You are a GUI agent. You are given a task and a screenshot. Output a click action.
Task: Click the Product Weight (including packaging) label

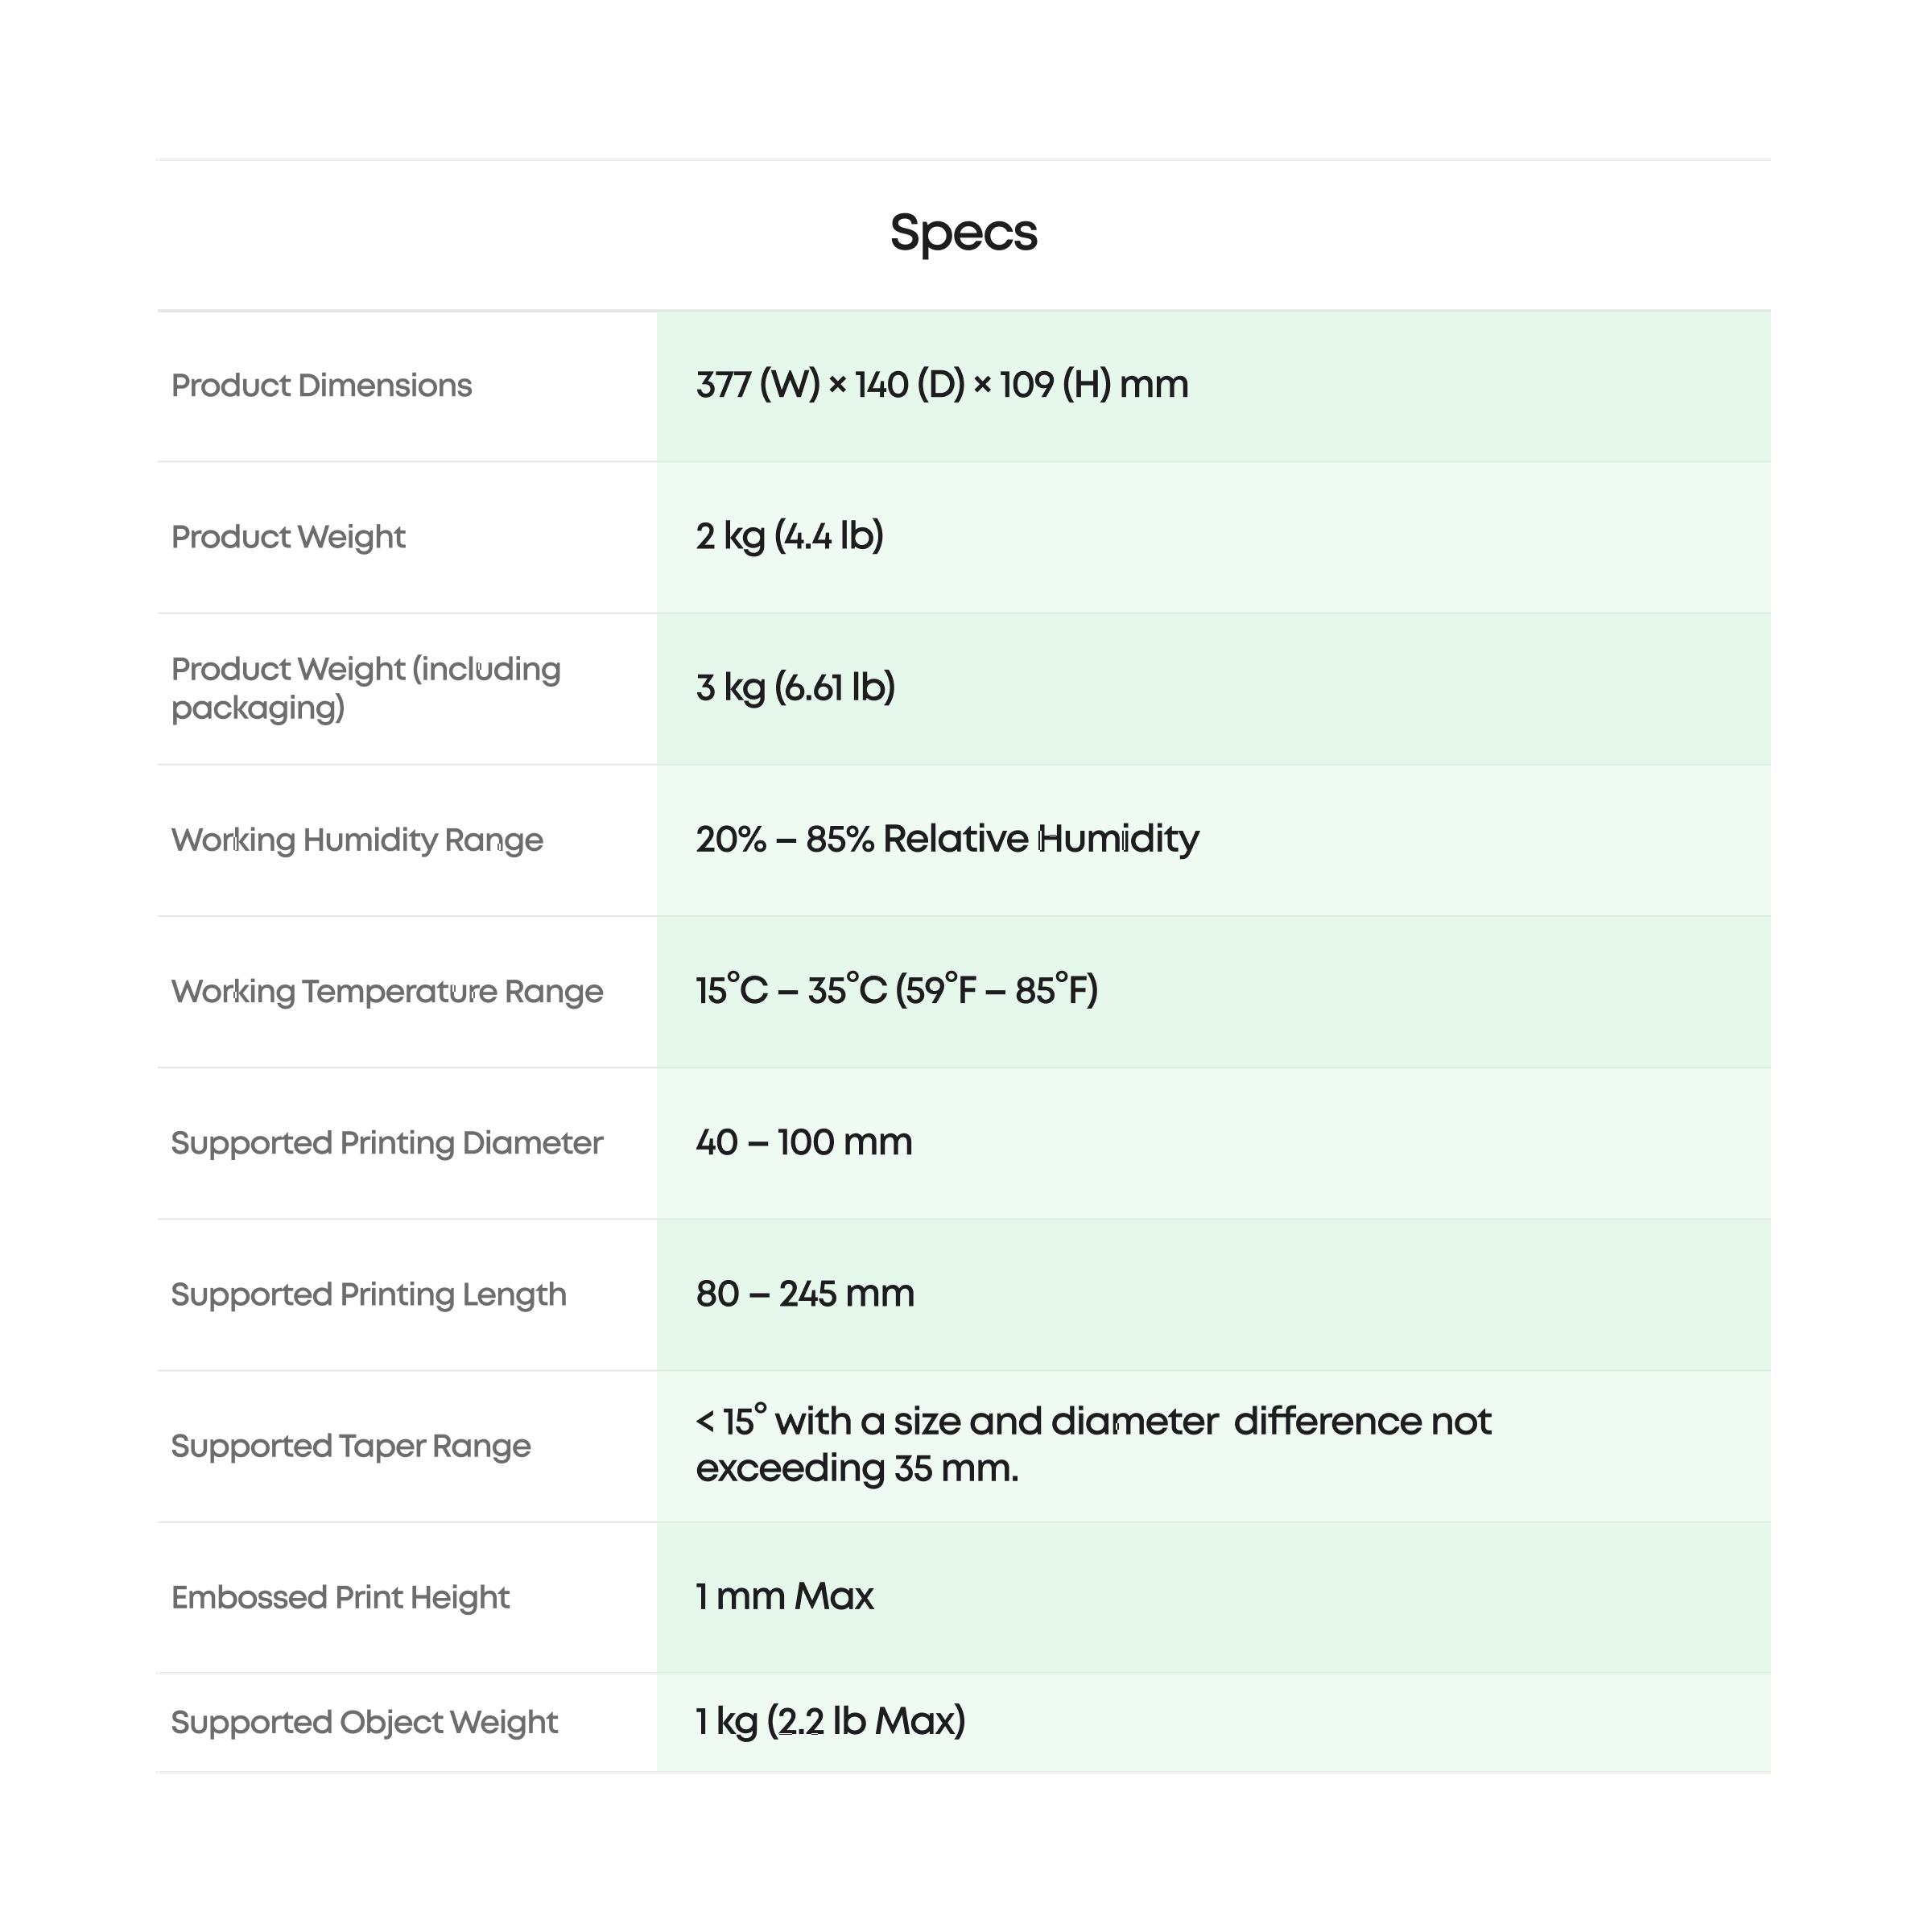click(365, 688)
